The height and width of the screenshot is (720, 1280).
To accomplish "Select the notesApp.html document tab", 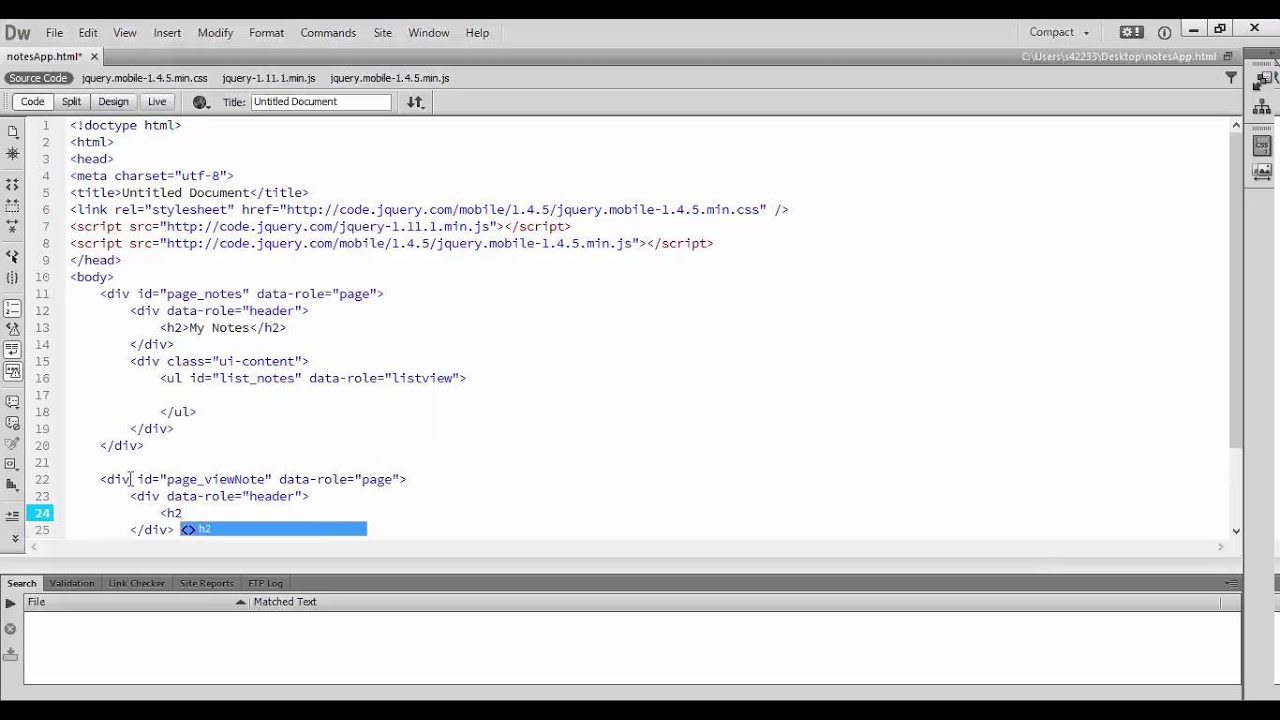I will coord(43,57).
